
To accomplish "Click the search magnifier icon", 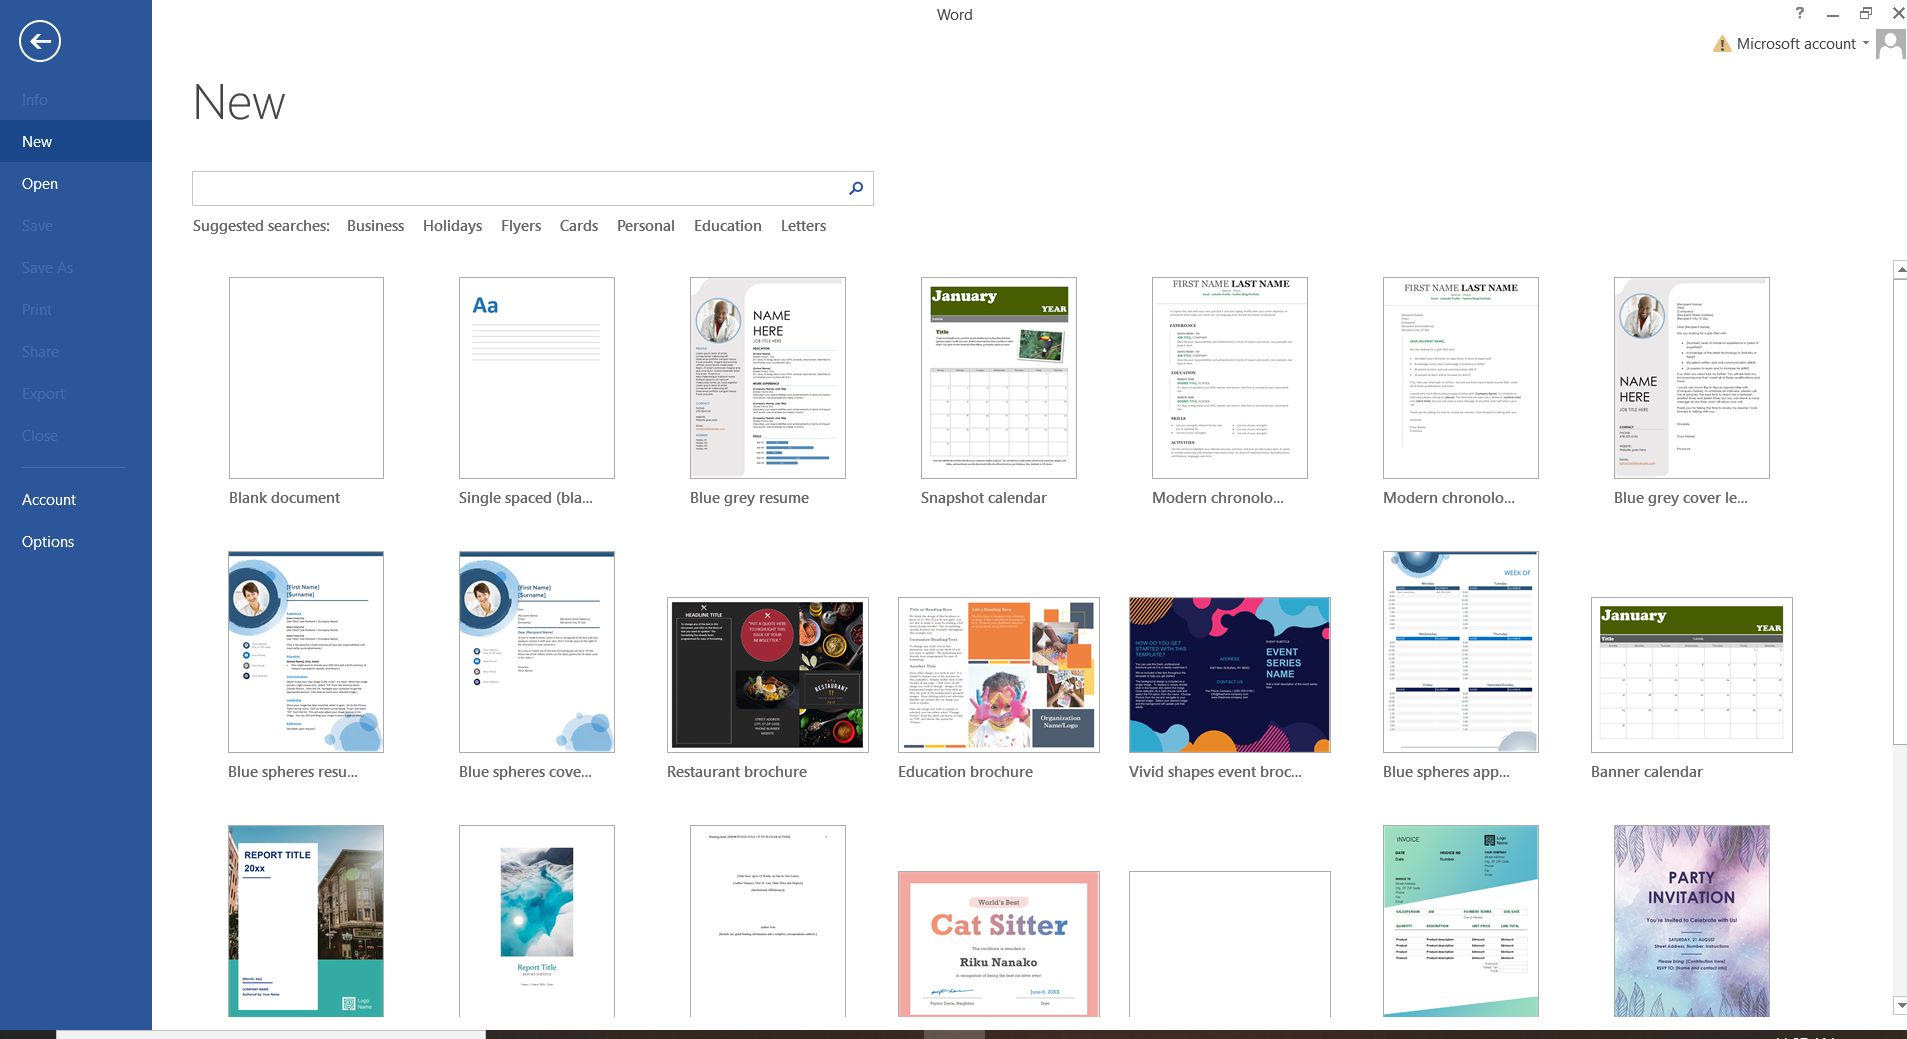I will click(x=856, y=188).
